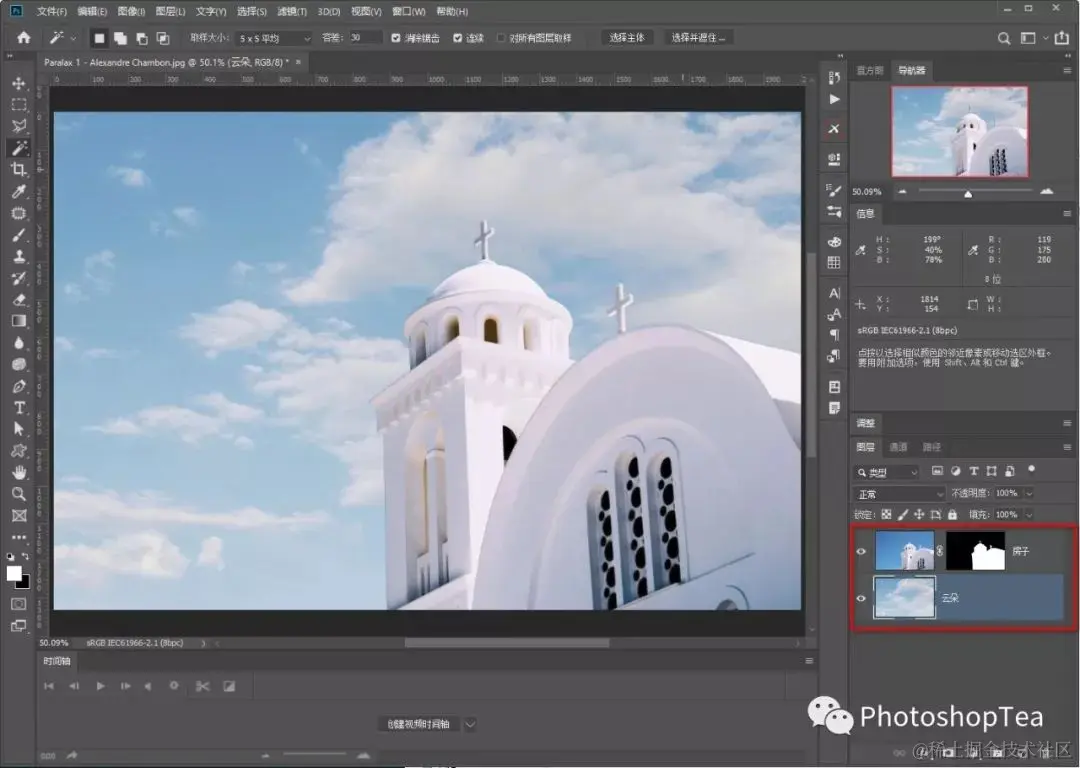Select the Magic Wand tool in toolbox
This screenshot has height=768, width=1080.
click(19, 147)
